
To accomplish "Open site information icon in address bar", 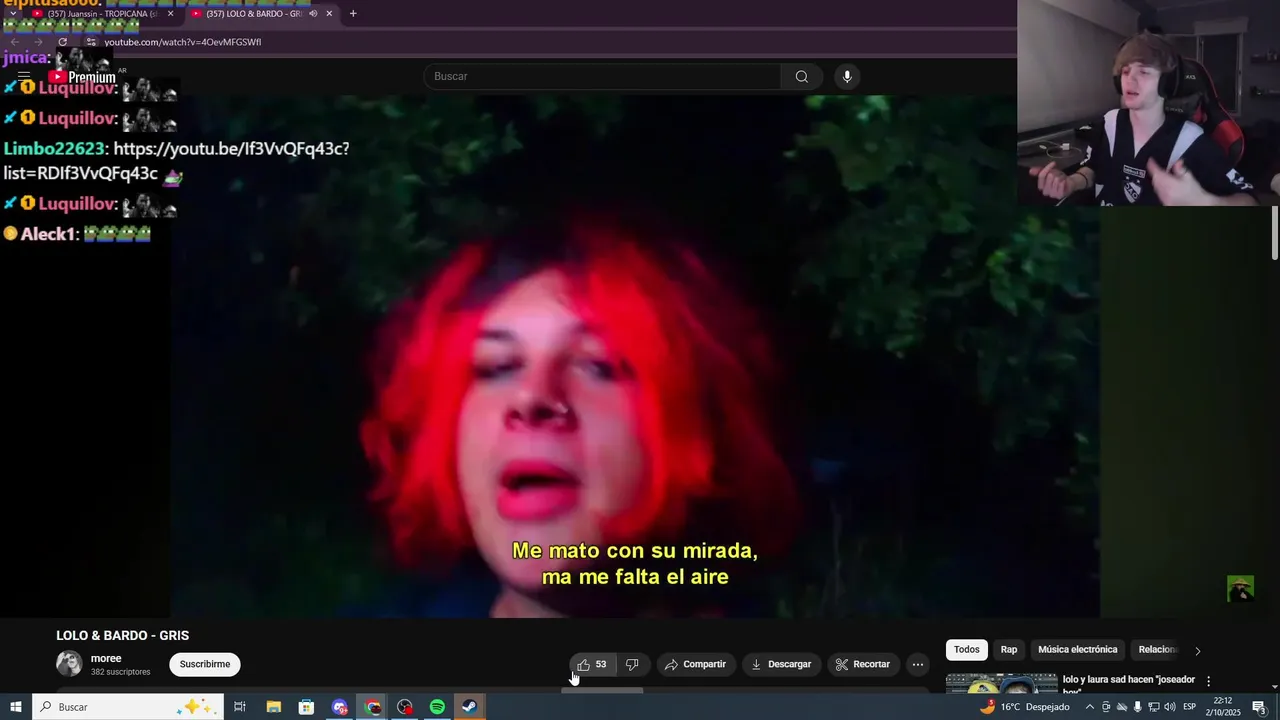I will [x=91, y=42].
